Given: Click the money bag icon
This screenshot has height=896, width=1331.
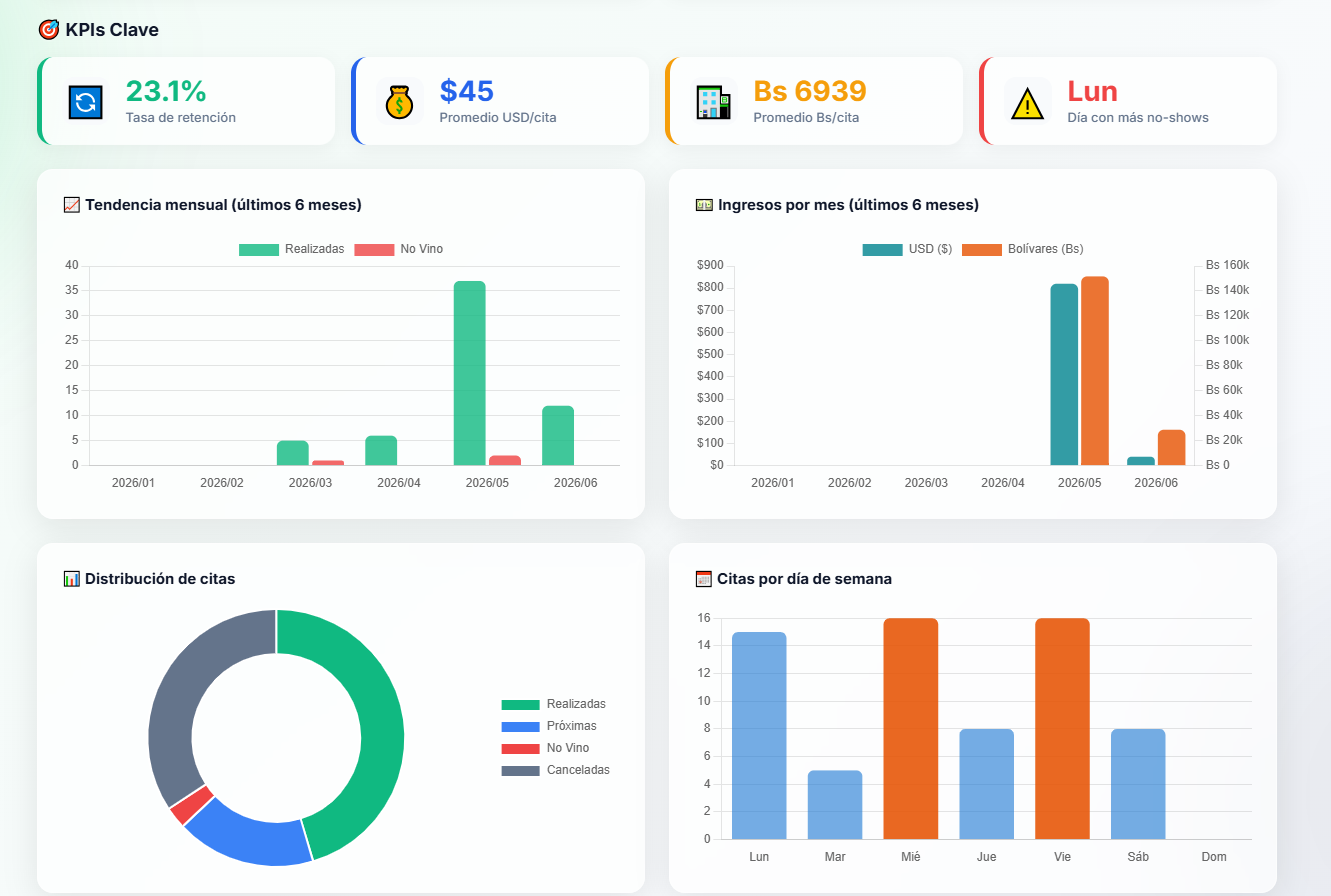Looking at the screenshot, I should click(x=400, y=102).
